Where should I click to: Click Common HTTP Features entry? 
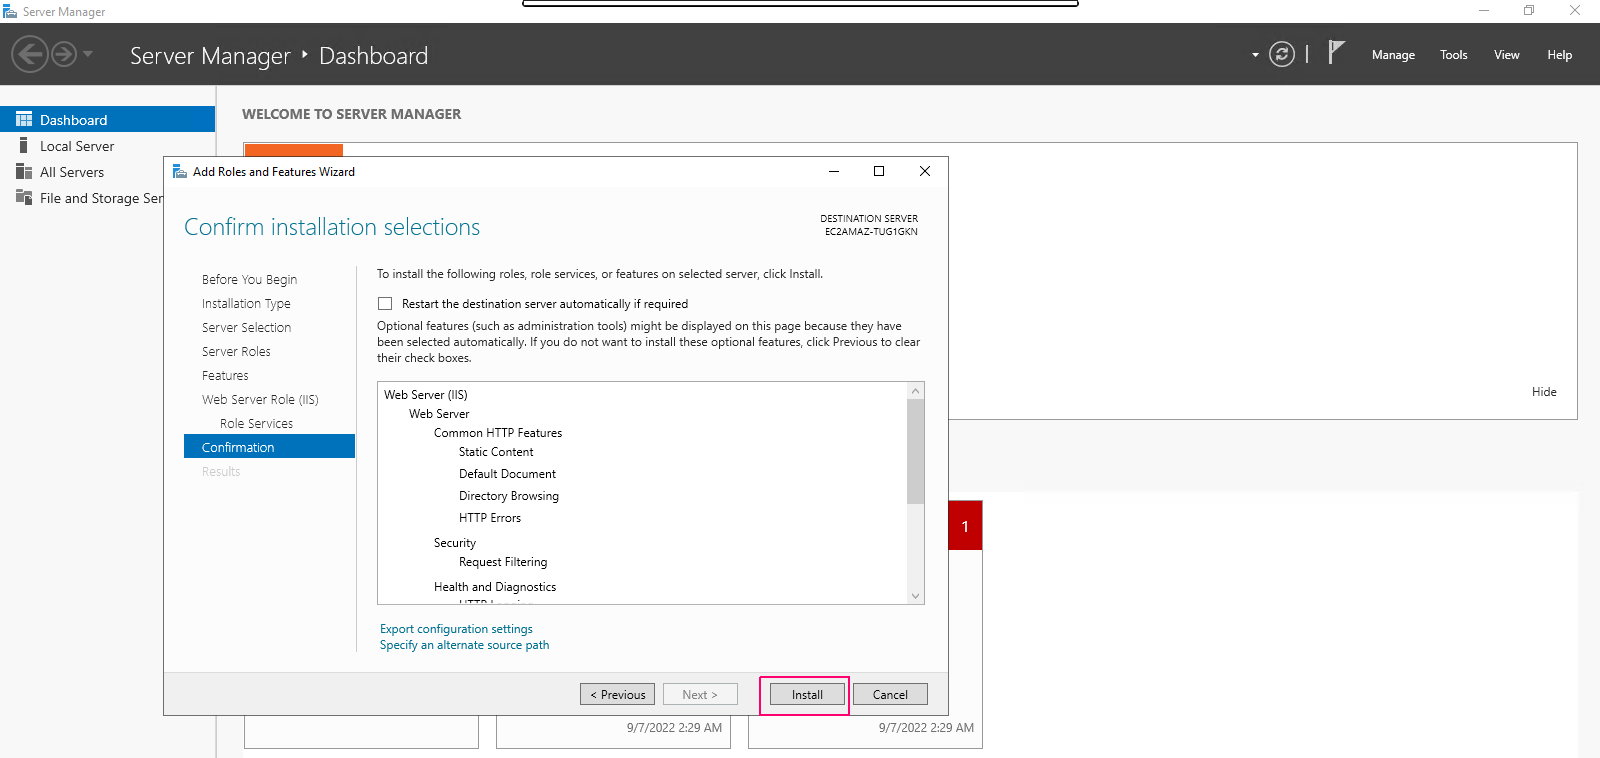tap(498, 433)
